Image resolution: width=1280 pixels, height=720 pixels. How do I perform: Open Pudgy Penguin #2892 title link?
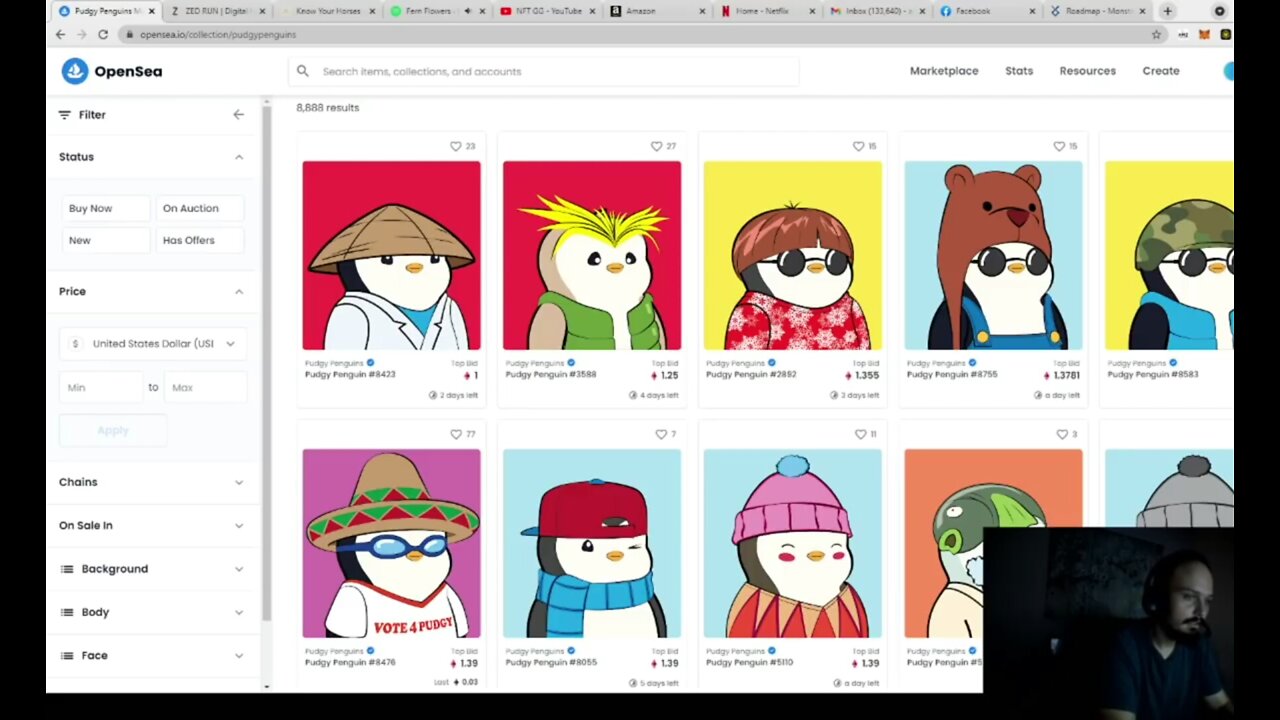(751, 374)
